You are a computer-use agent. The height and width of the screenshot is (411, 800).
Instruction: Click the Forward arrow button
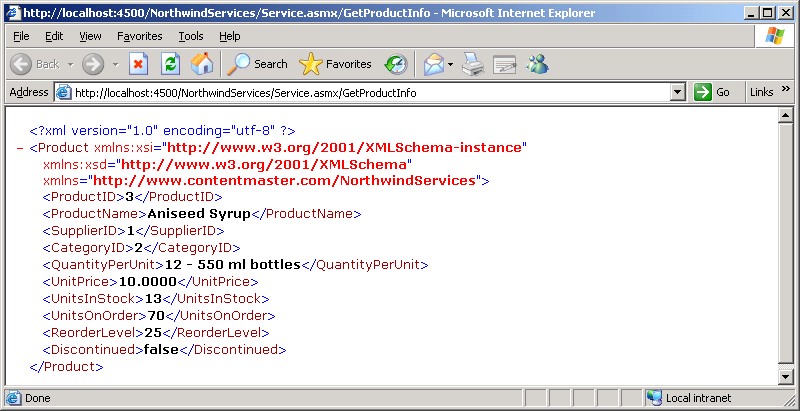pos(93,64)
